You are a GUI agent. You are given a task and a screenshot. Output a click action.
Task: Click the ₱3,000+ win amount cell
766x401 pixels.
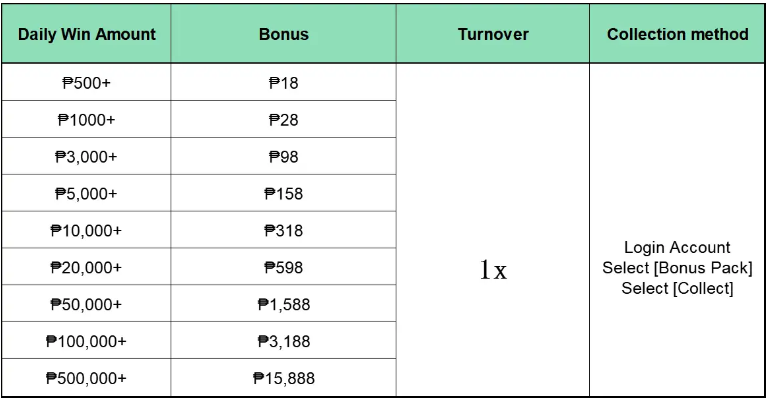(x=86, y=157)
